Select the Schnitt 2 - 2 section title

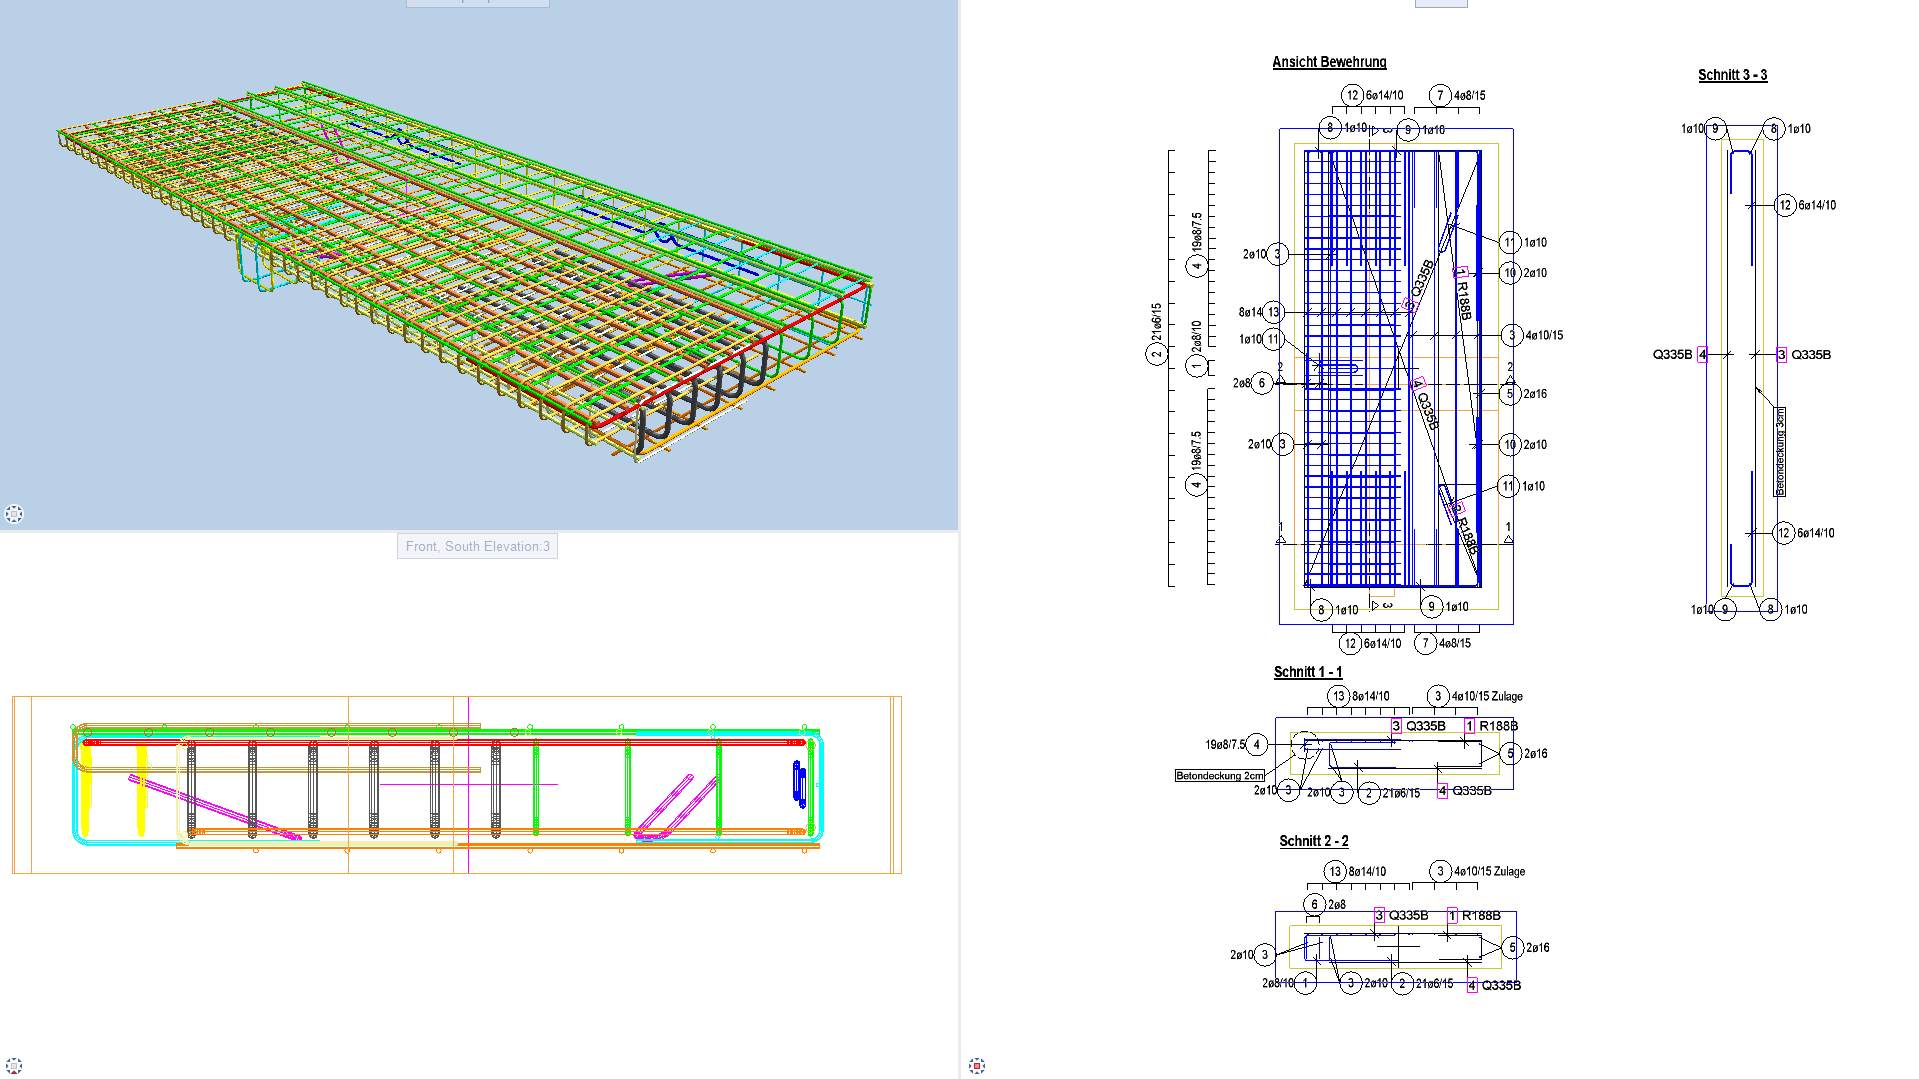click(x=1313, y=841)
